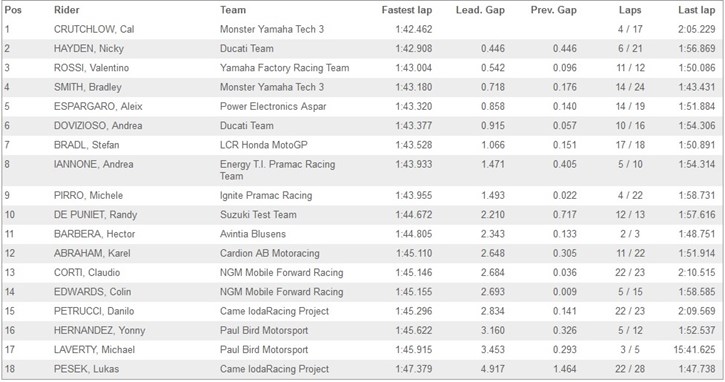Click the Team column header
Viewport: 725px width, 382px height.
point(233,10)
